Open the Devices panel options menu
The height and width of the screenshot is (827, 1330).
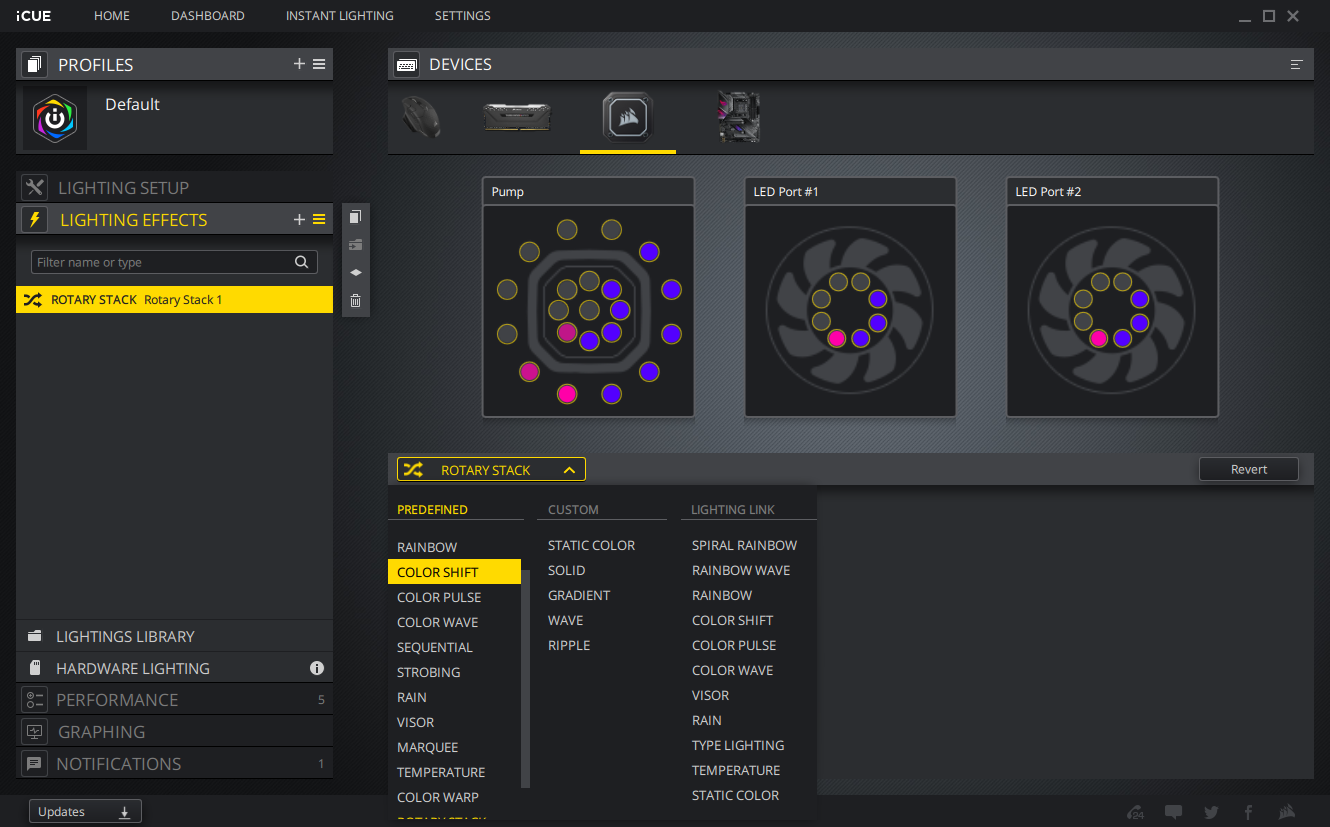[1297, 64]
